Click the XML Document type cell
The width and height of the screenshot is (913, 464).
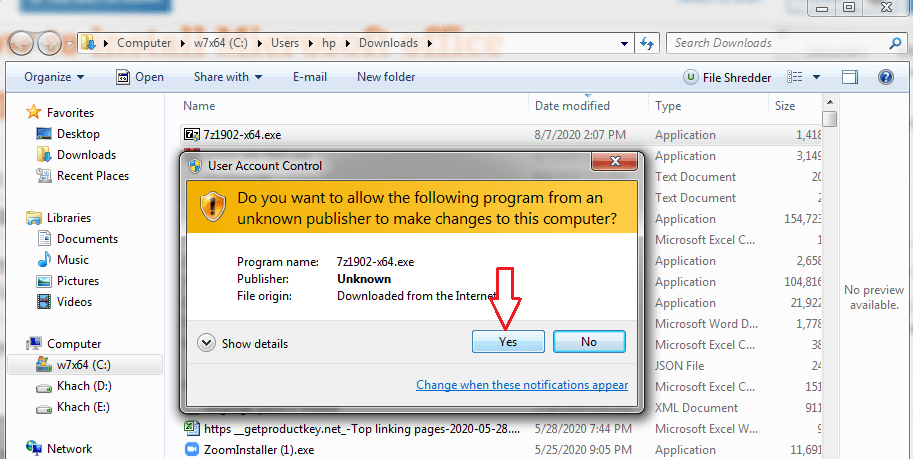pyautogui.click(x=696, y=408)
